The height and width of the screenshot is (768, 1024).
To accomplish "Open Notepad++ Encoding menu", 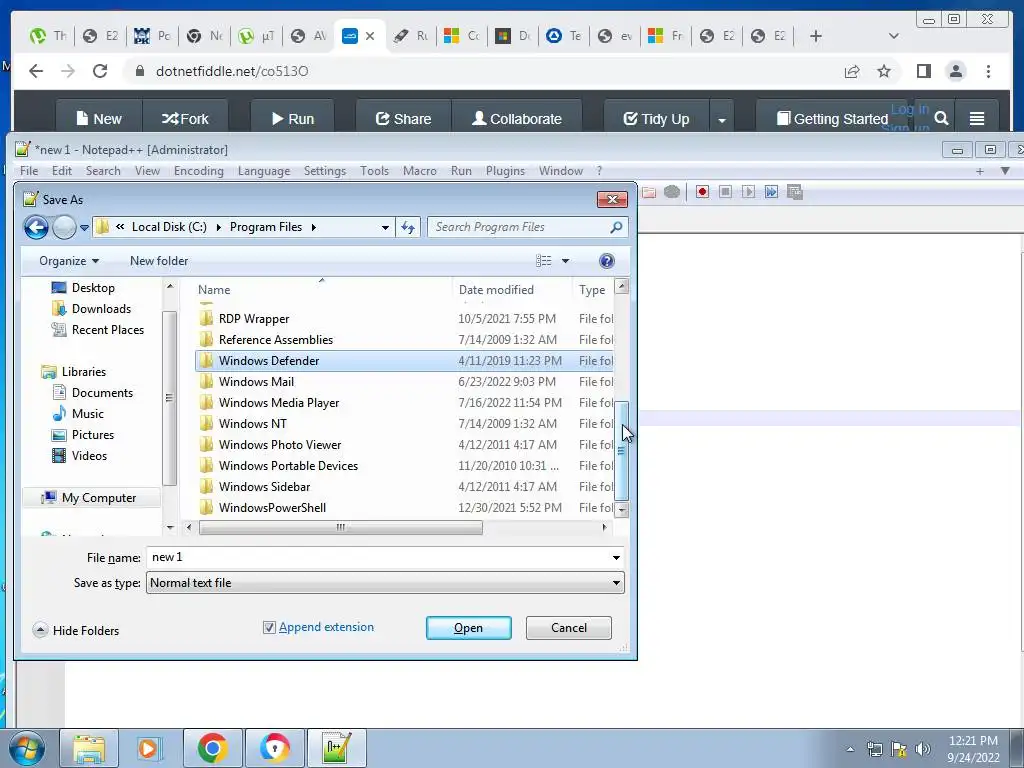I will 199,171.
